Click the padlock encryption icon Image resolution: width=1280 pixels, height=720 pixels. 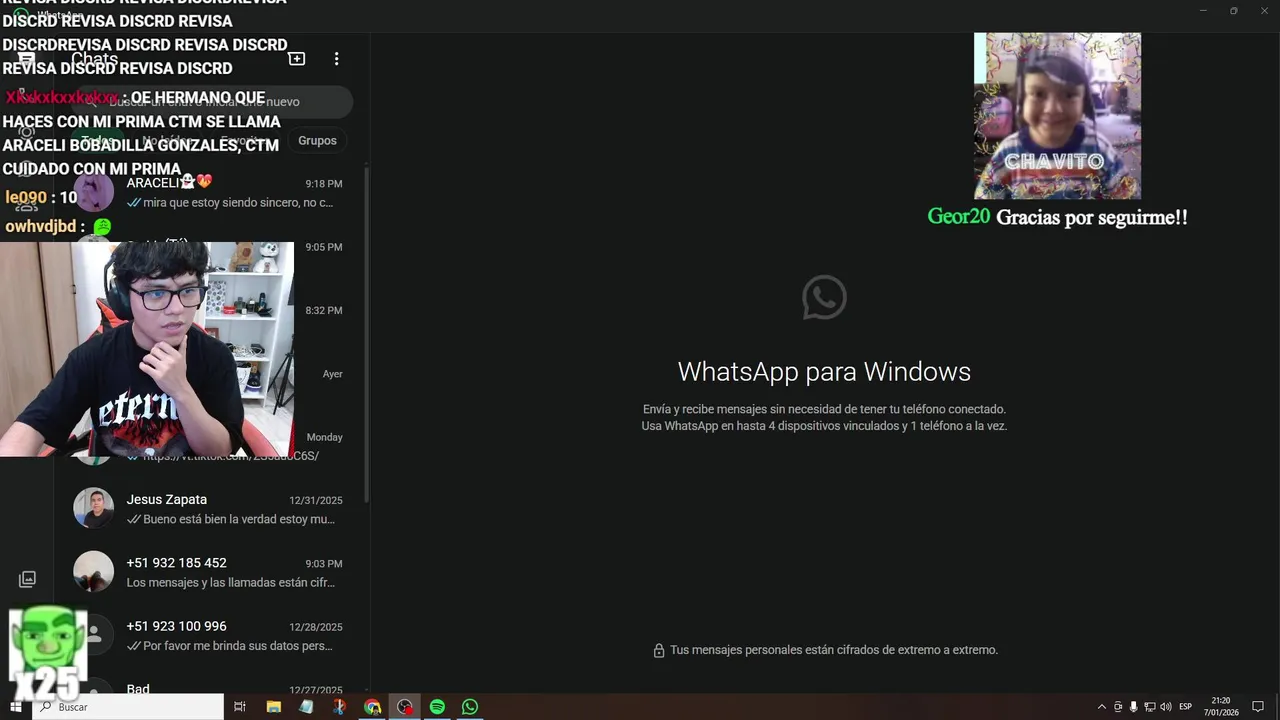pos(659,650)
